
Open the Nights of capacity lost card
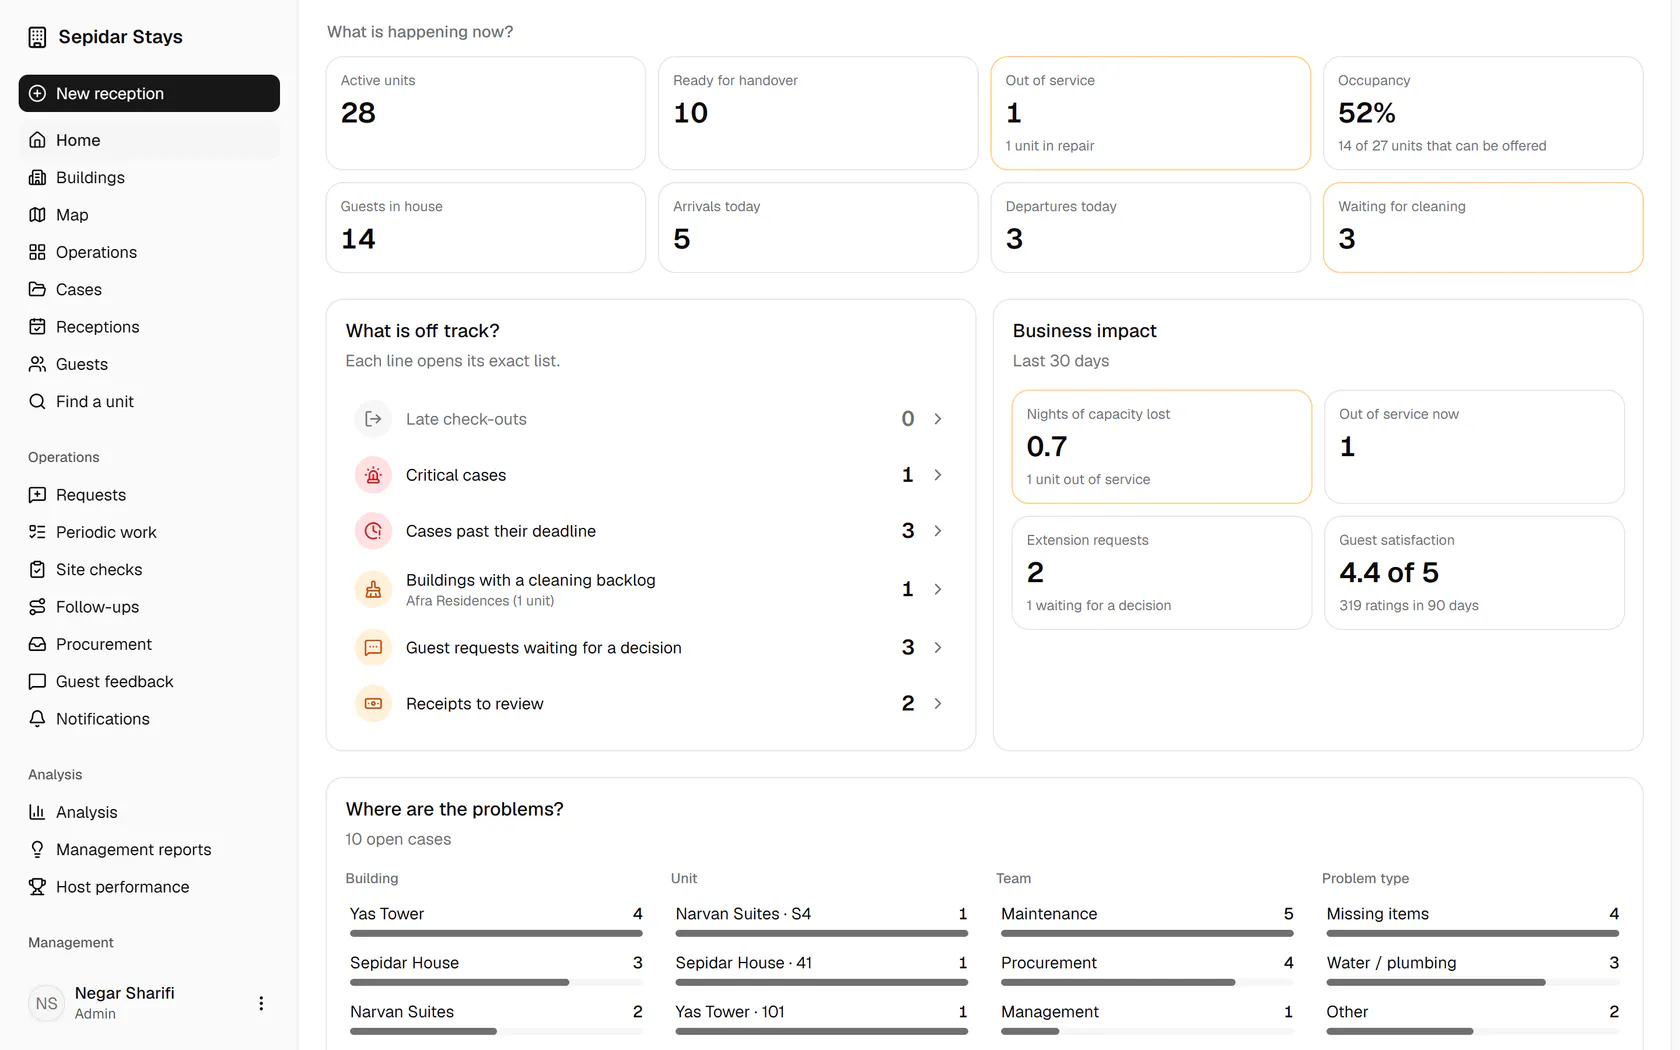pyautogui.click(x=1162, y=447)
